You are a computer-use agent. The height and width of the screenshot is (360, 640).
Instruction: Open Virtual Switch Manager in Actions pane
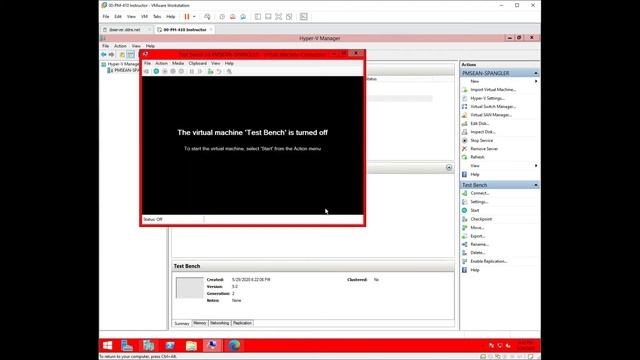pyautogui.click(x=493, y=107)
